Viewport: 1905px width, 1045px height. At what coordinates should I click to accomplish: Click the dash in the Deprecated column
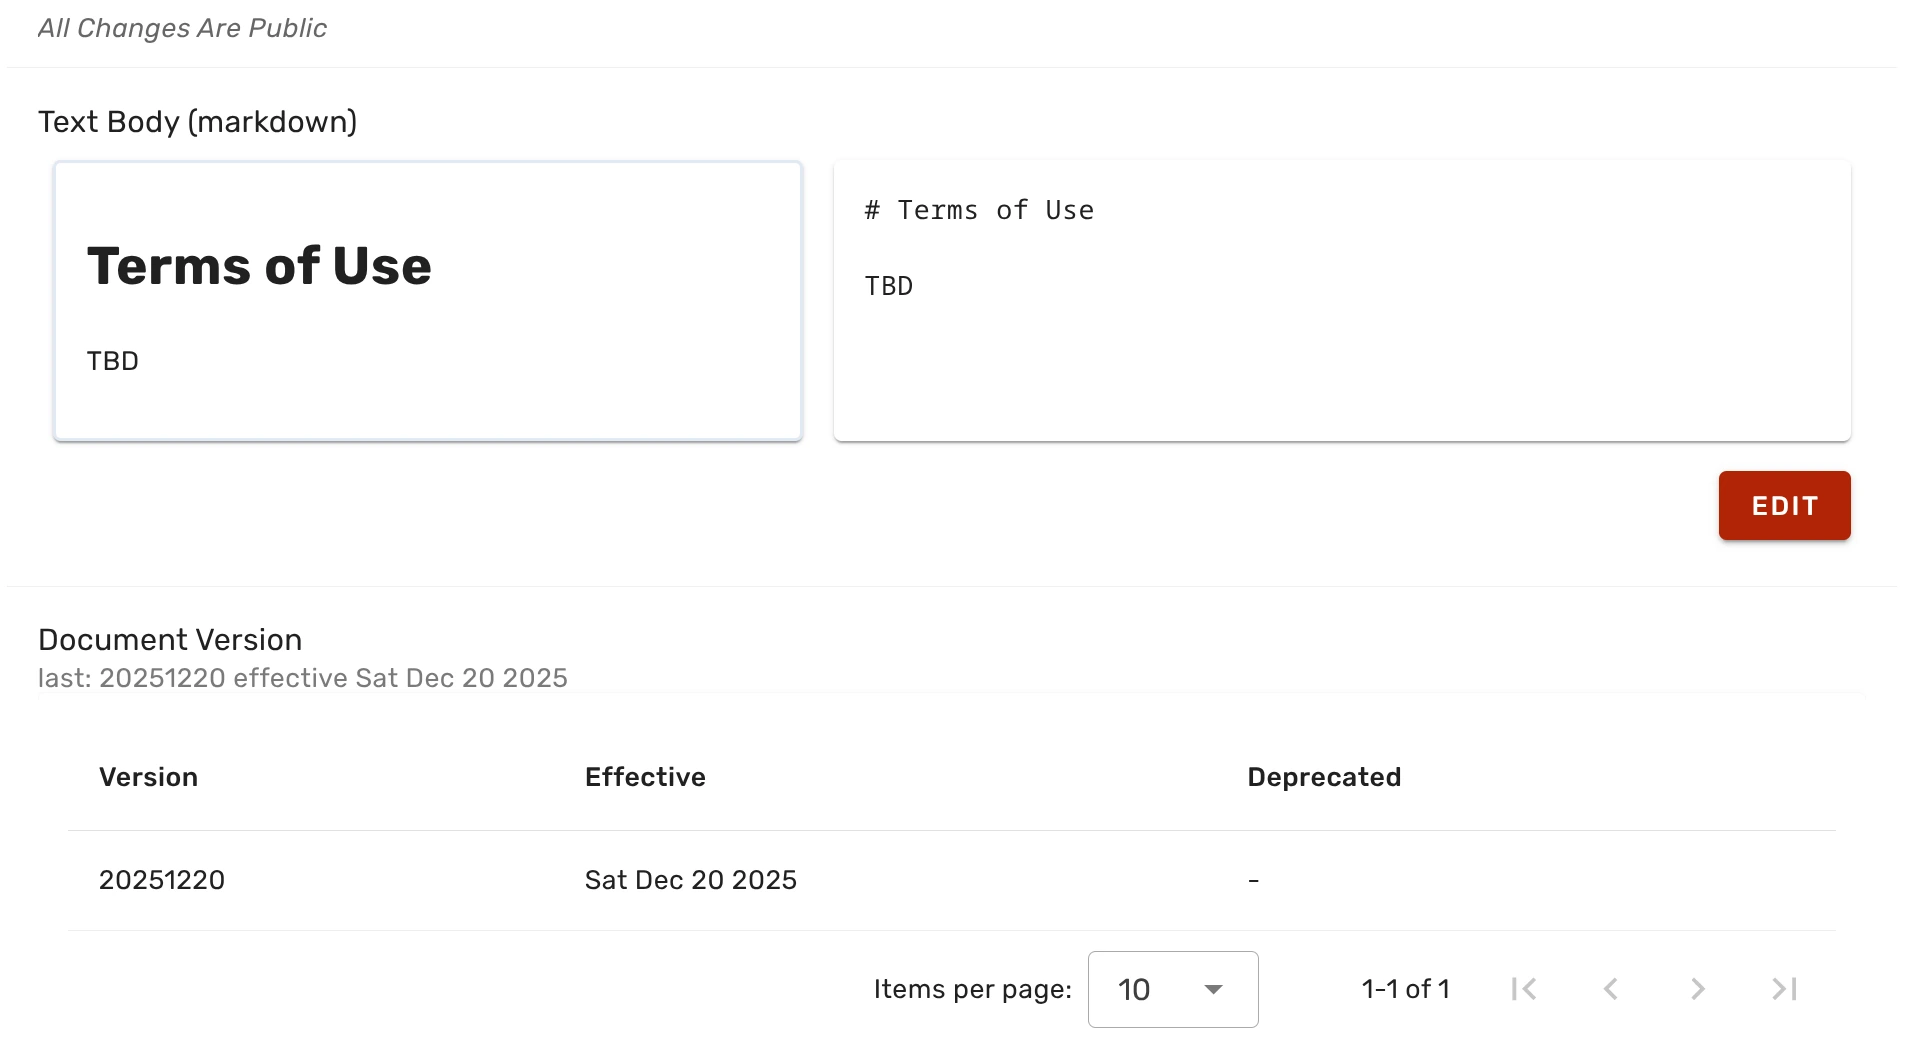click(1253, 881)
